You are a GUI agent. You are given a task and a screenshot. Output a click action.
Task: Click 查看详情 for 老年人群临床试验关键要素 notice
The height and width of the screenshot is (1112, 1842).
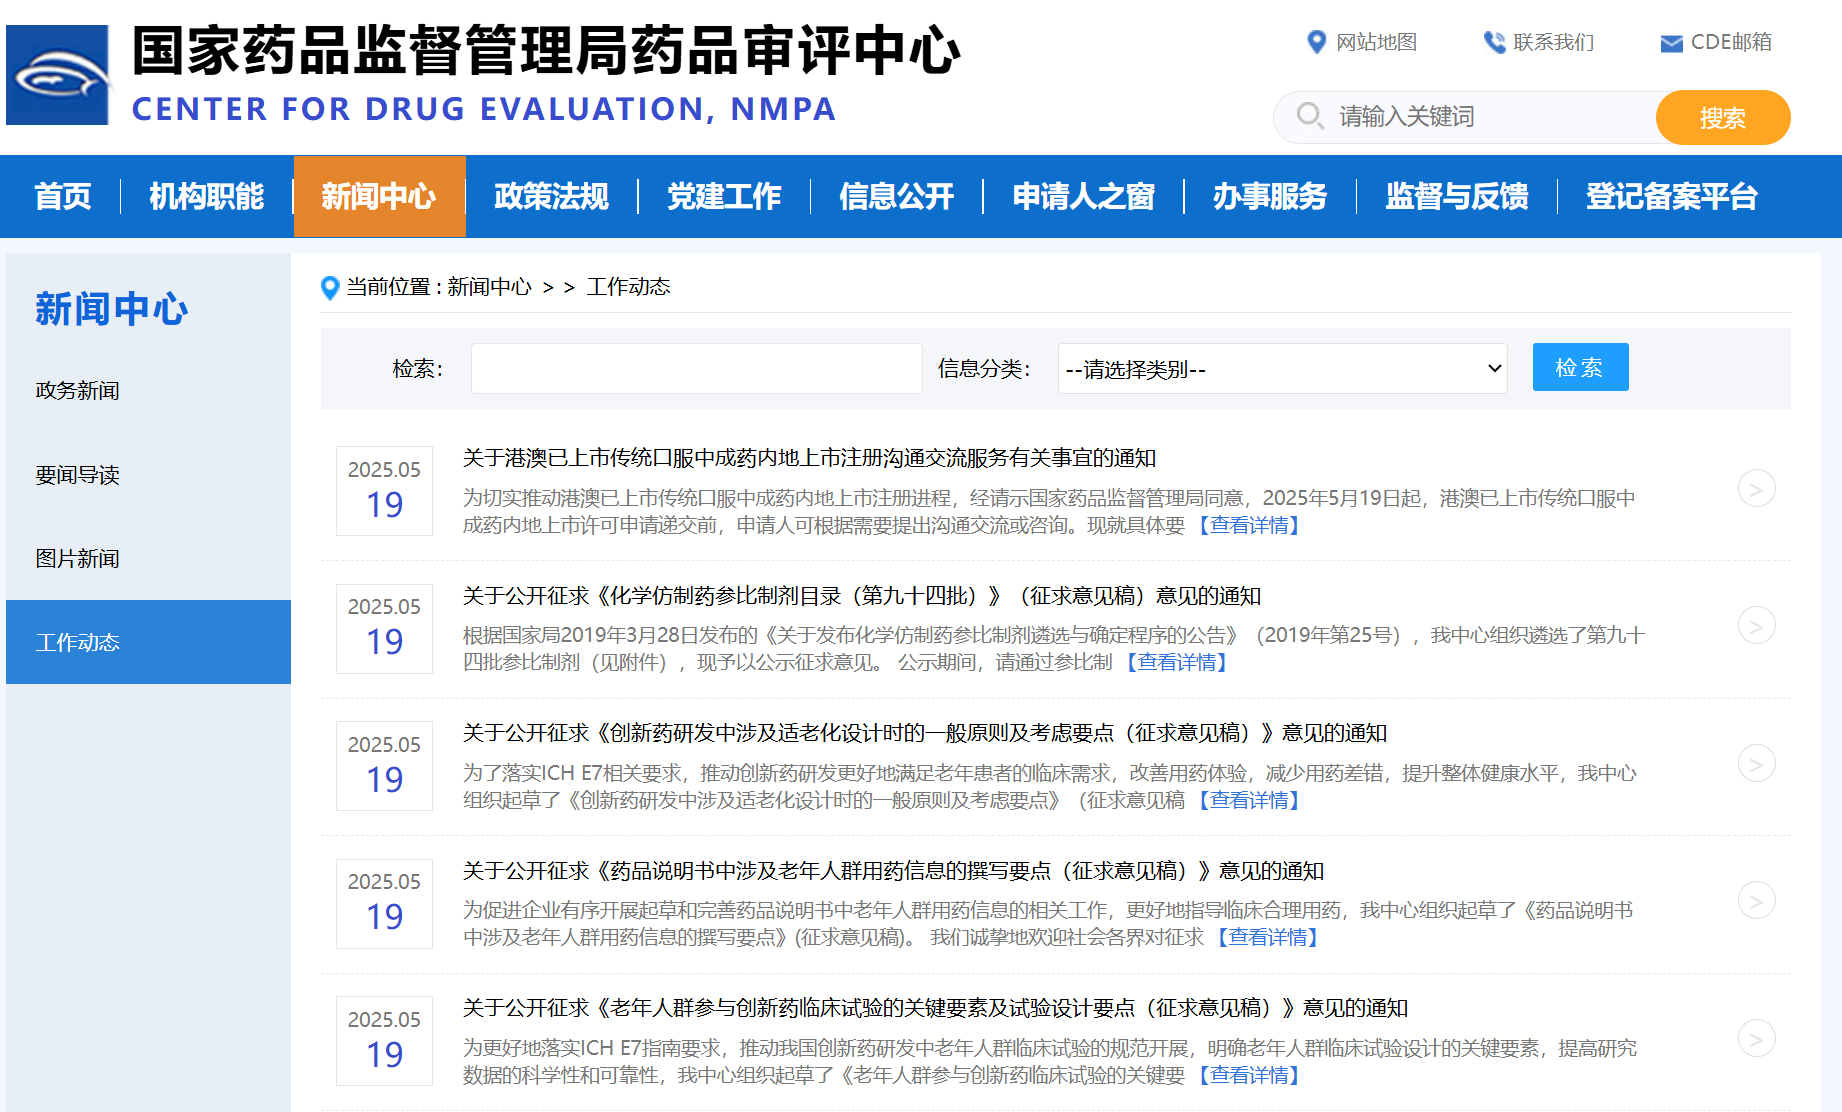1249,1075
